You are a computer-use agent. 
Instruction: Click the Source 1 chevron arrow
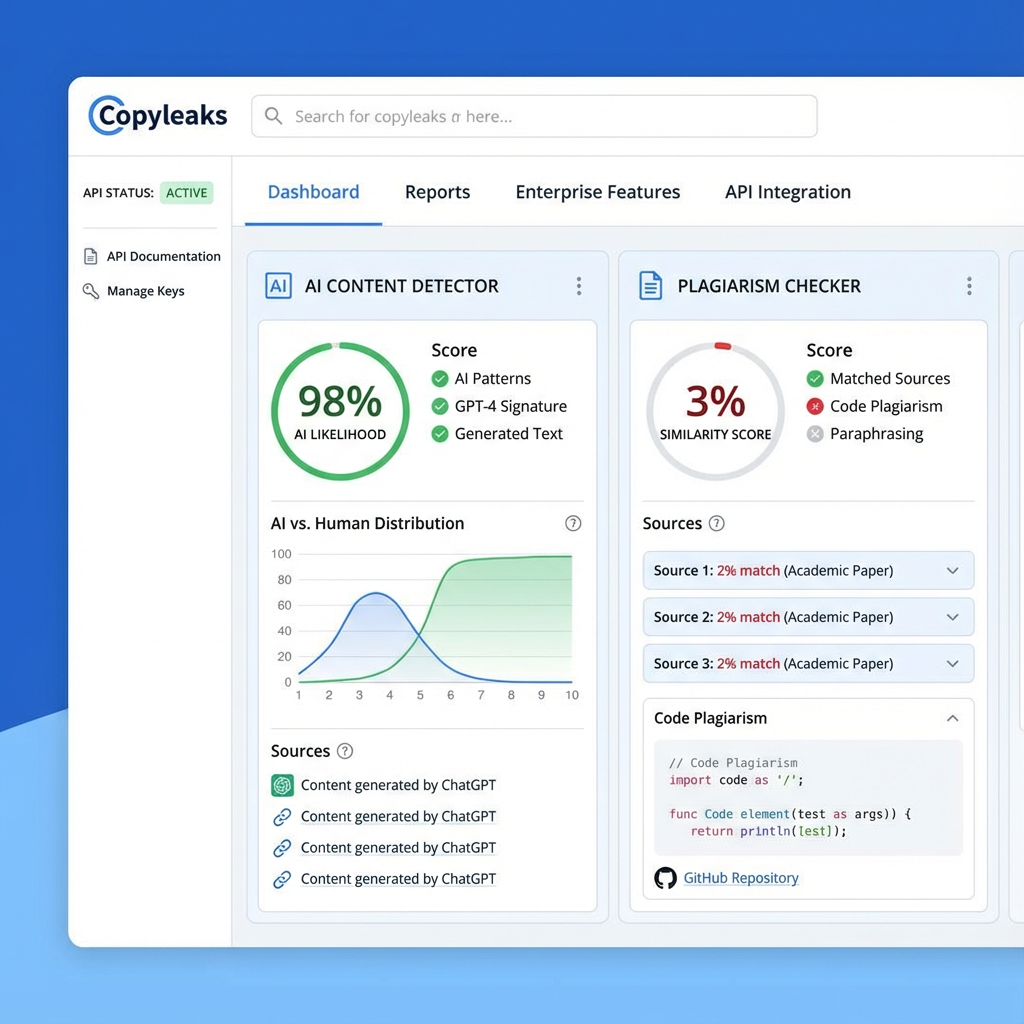[x=953, y=571]
